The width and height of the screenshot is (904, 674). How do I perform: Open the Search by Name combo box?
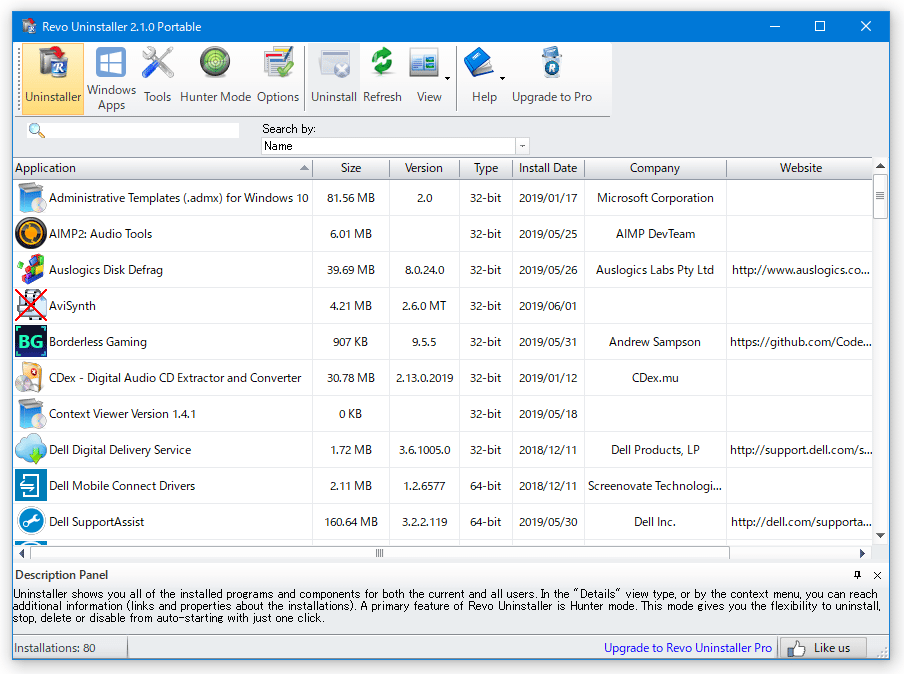[x=395, y=146]
